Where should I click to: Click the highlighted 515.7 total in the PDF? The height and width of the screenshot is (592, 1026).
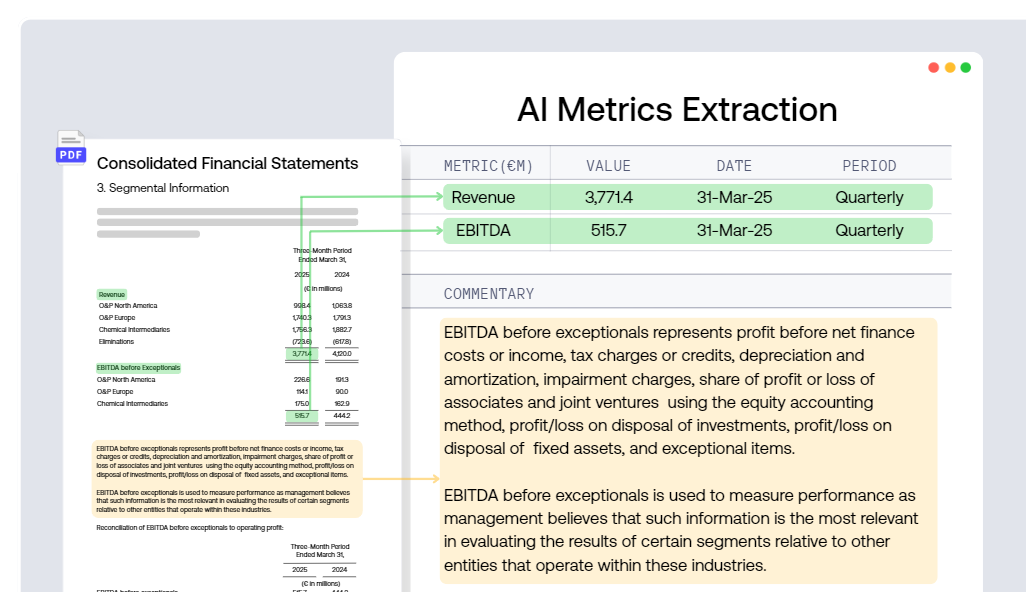(302, 416)
